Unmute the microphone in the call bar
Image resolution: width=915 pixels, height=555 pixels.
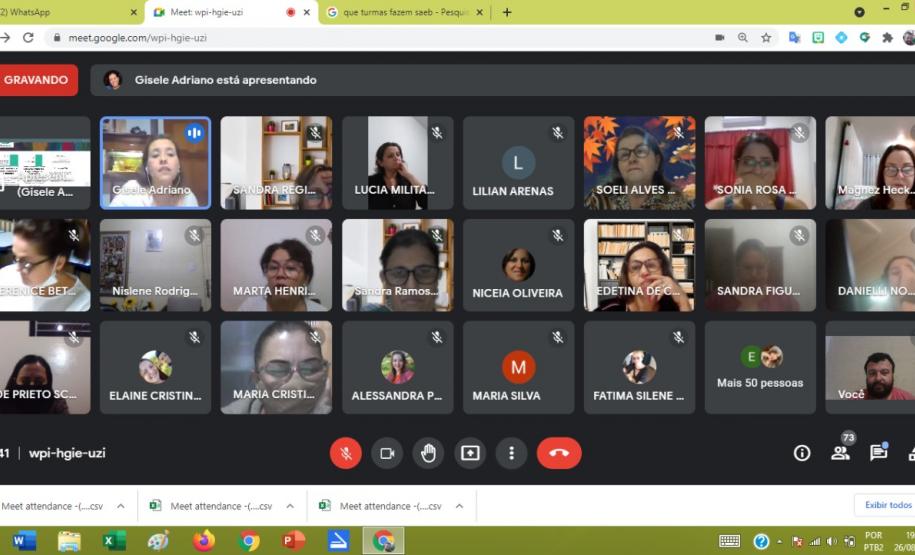[x=346, y=453]
